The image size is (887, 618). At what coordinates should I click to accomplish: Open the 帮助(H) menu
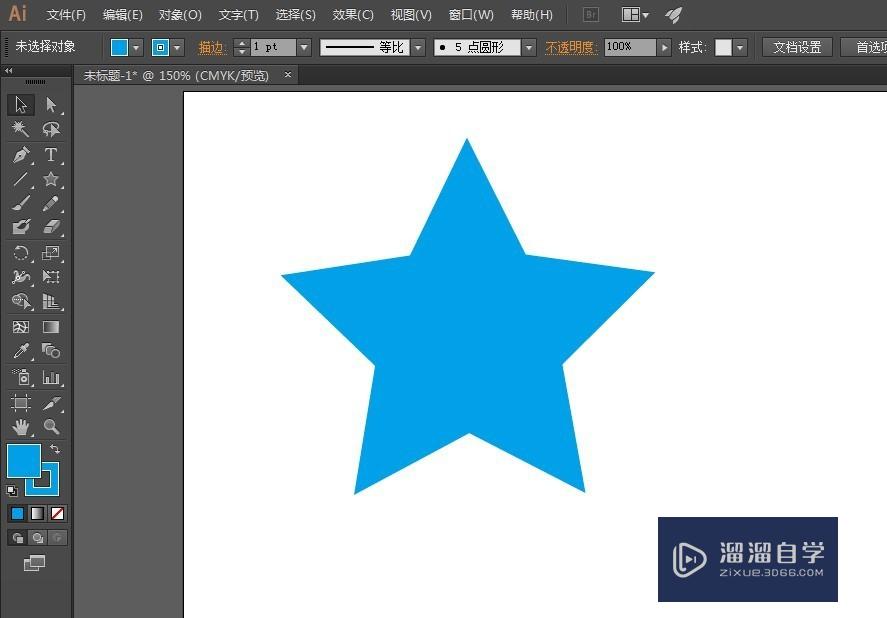click(x=532, y=15)
